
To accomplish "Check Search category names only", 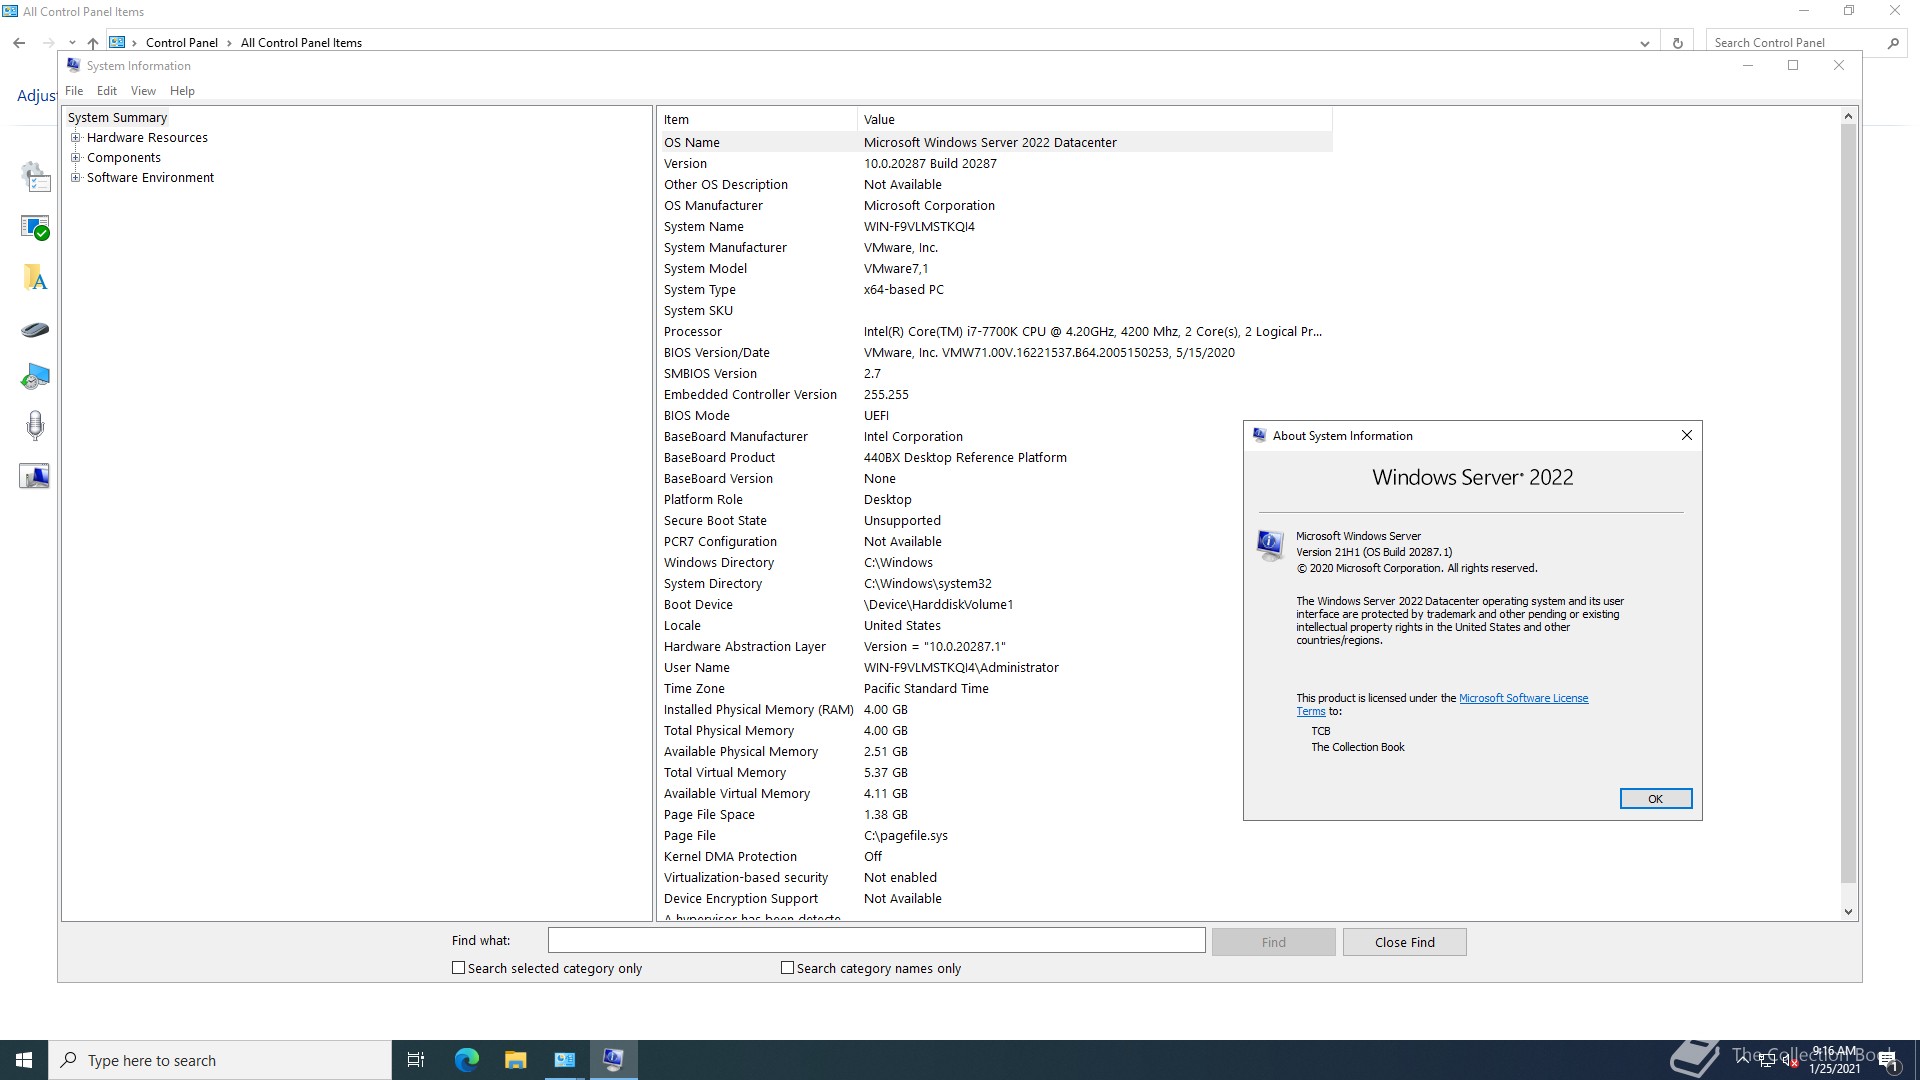I will click(787, 968).
